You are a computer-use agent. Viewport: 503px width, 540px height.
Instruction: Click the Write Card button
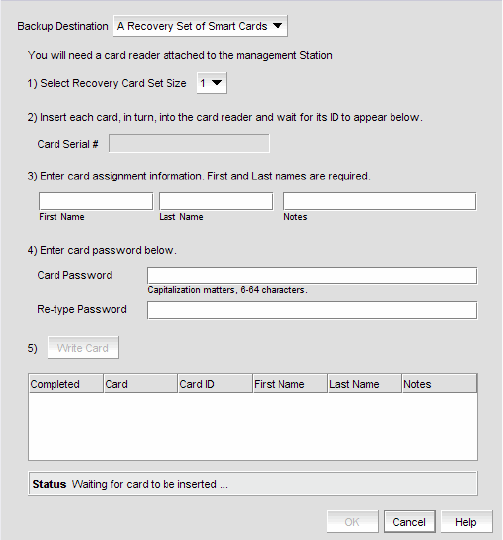click(83, 348)
